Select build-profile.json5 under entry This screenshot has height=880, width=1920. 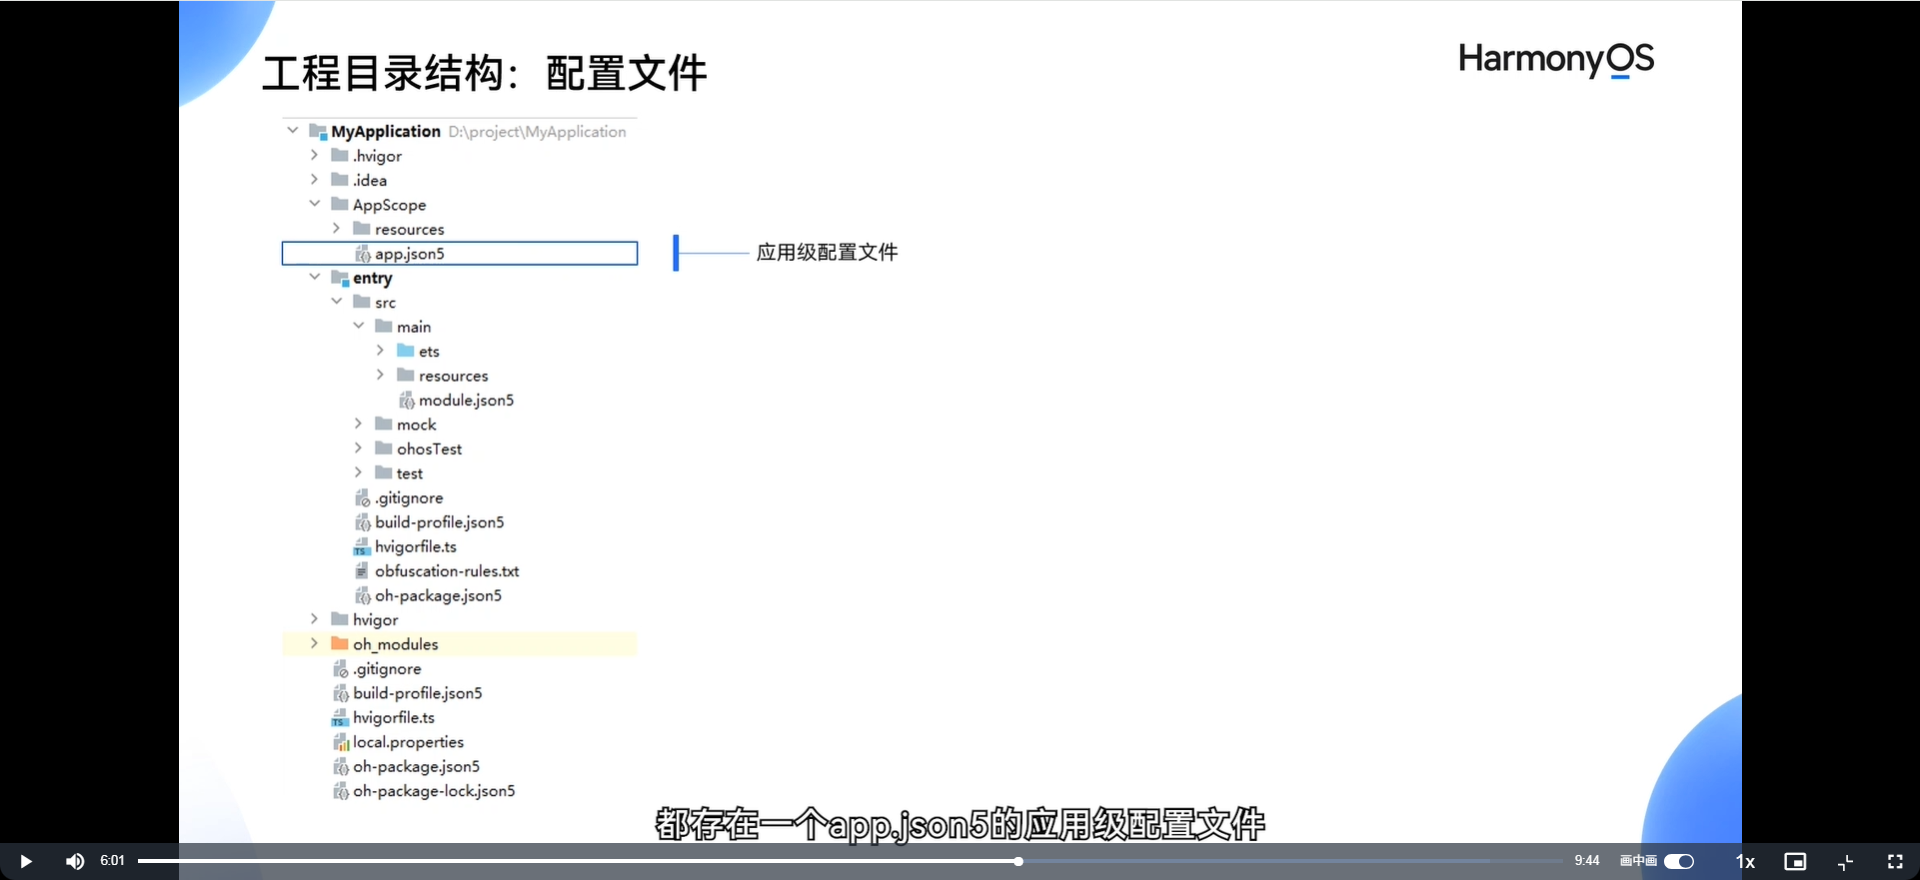click(x=440, y=522)
